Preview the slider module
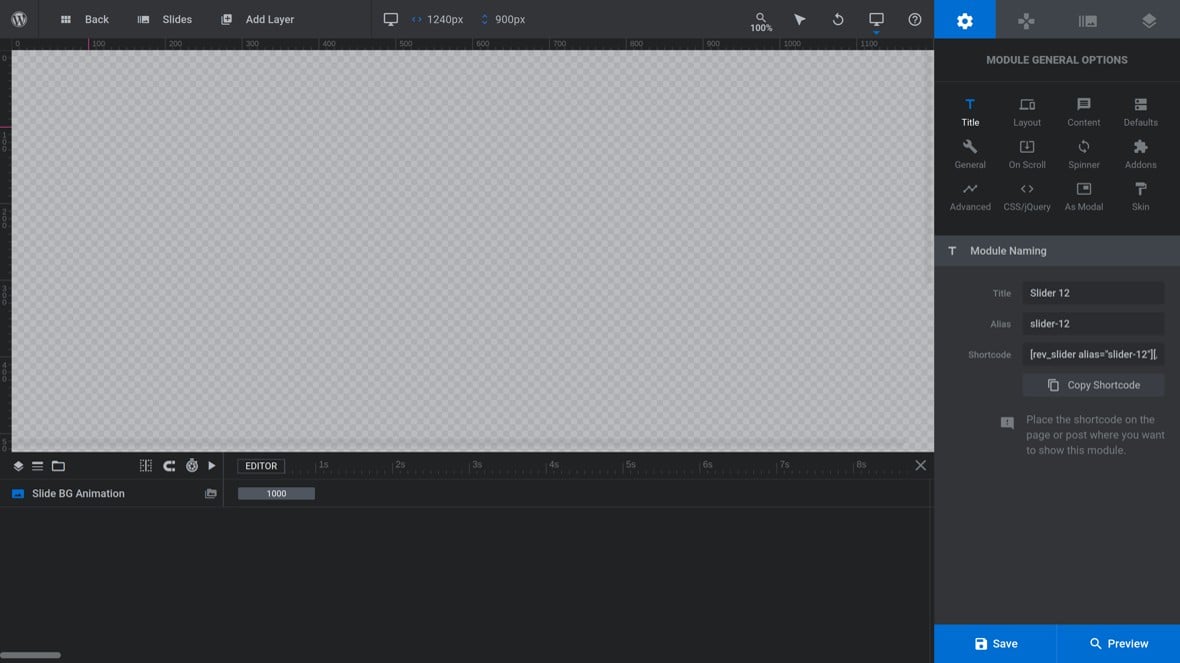The height and width of the screenshot is (663, 1180). pyautogui.click(x=1118, y=643)
